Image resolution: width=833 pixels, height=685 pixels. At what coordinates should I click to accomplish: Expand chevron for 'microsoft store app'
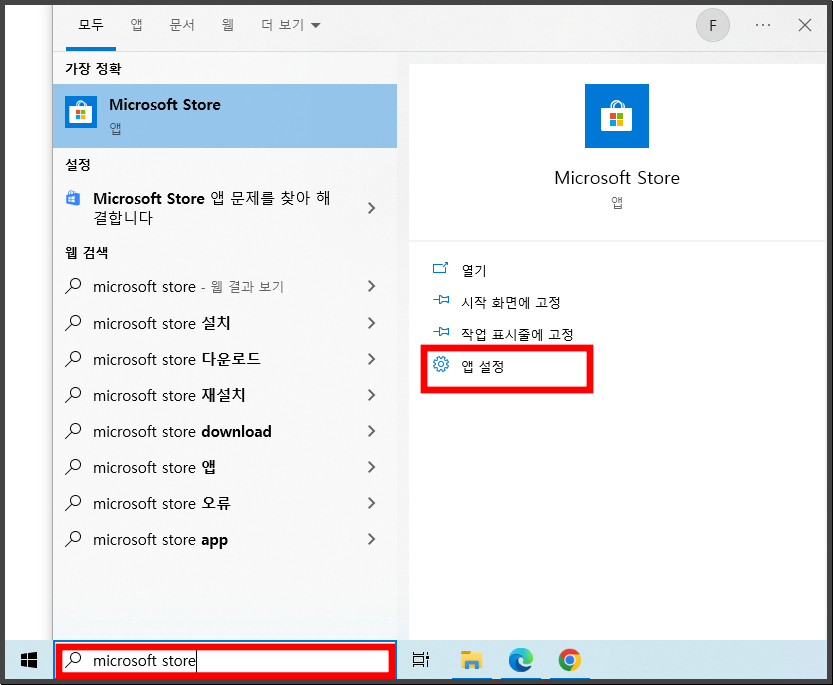(371, 539)
